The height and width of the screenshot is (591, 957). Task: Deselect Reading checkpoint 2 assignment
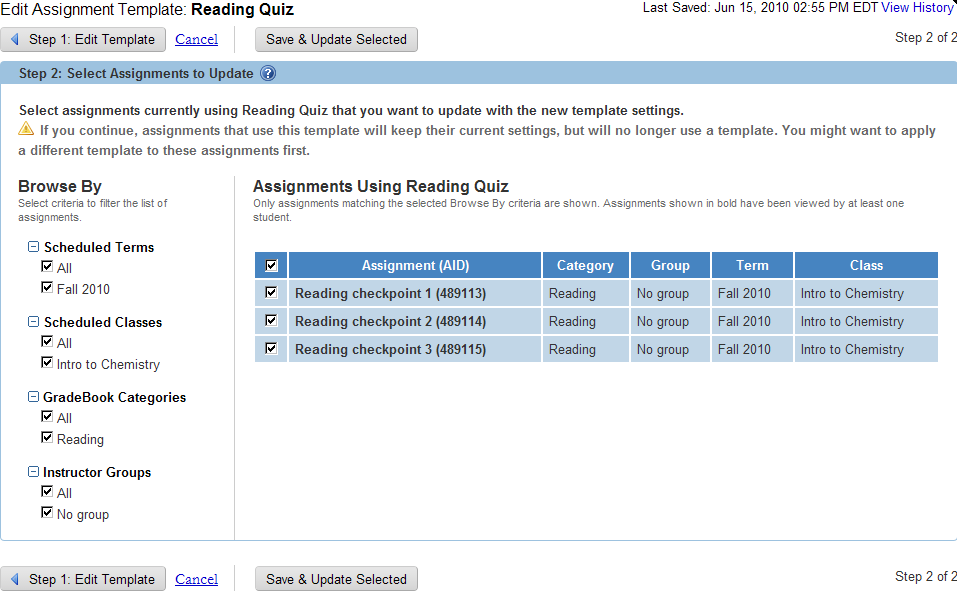[x=271, y=321]
